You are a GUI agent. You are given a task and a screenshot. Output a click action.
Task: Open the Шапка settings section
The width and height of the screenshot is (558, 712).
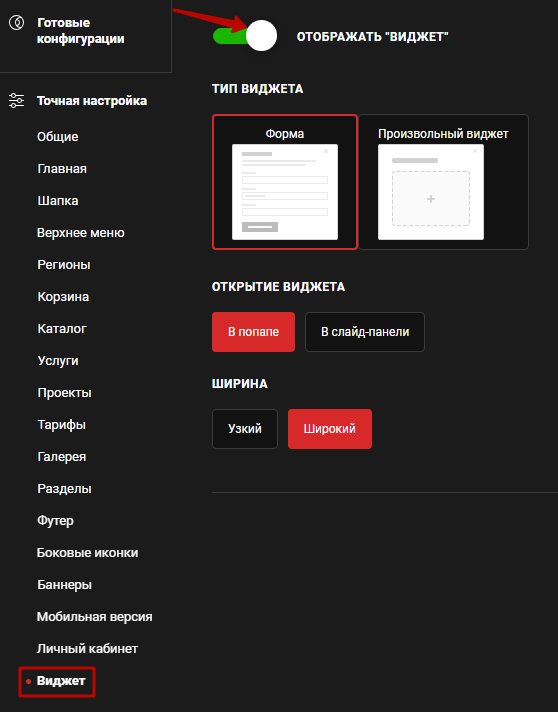point(58,201)
